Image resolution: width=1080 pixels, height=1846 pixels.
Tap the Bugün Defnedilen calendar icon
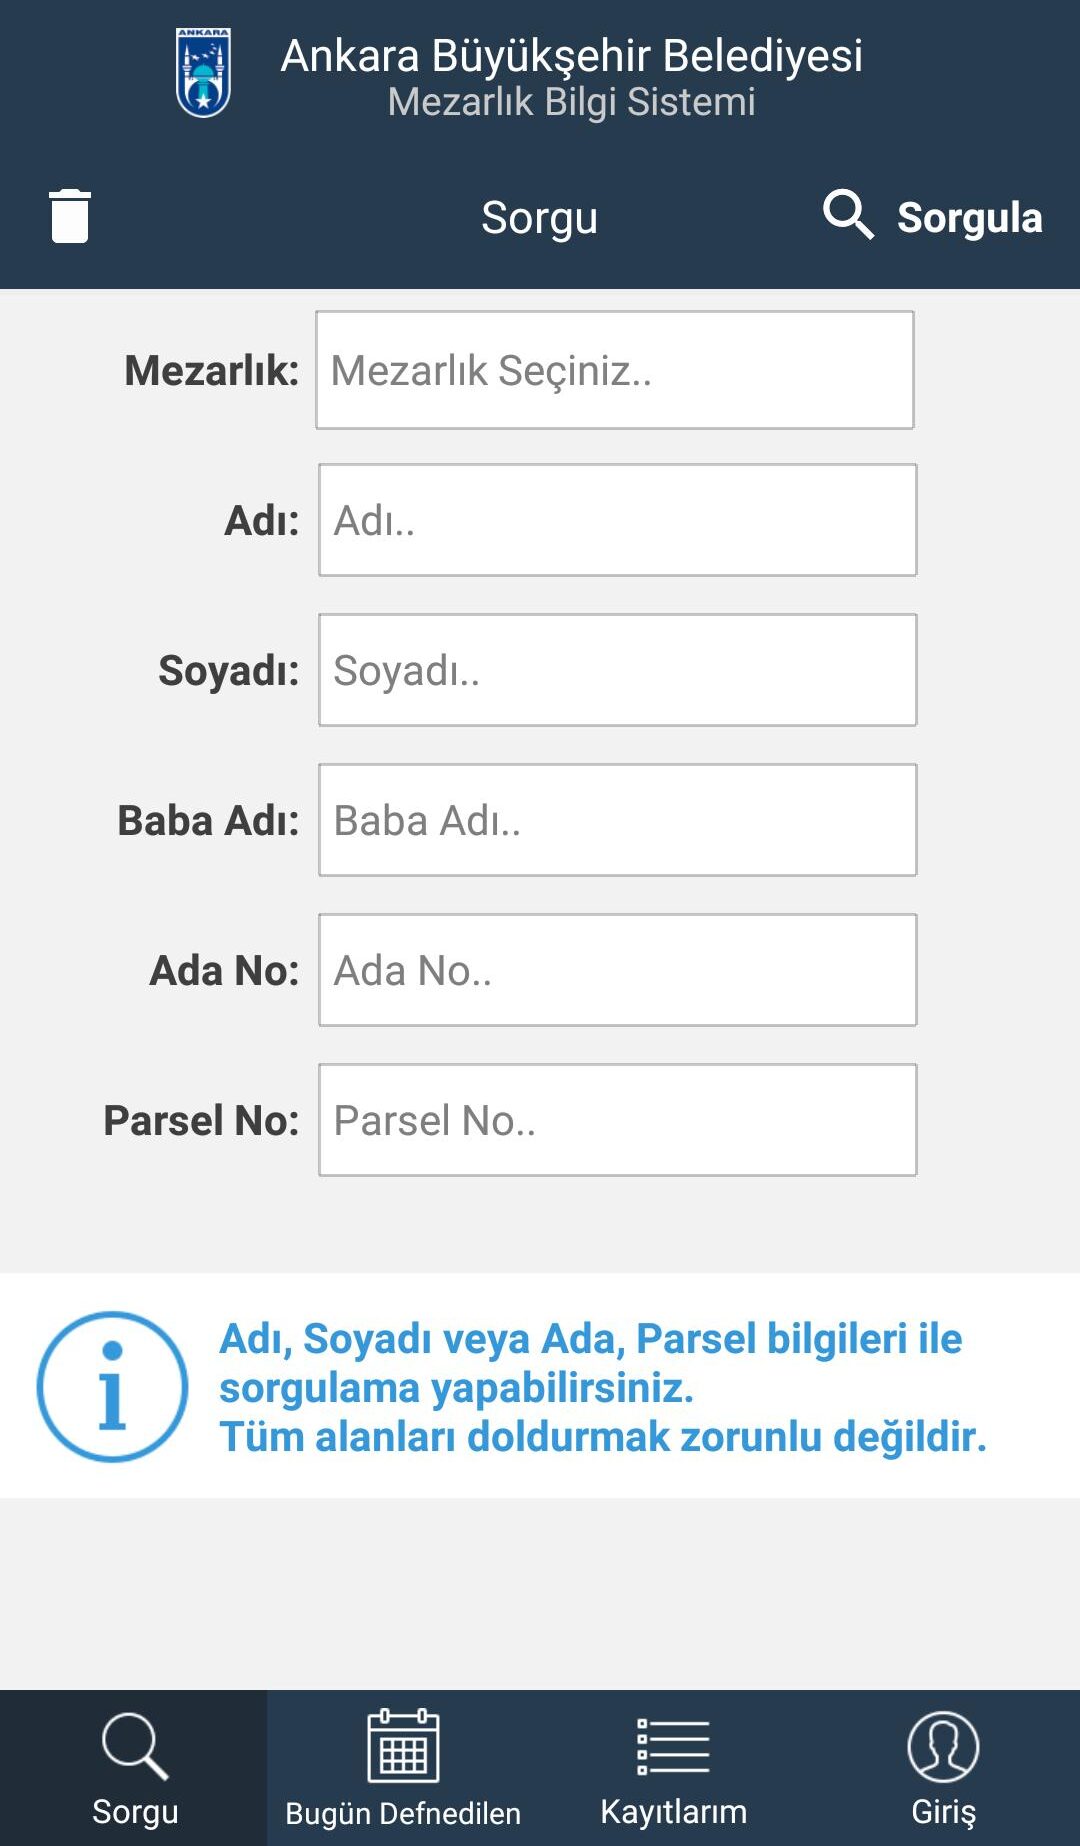click(403, 1746)
